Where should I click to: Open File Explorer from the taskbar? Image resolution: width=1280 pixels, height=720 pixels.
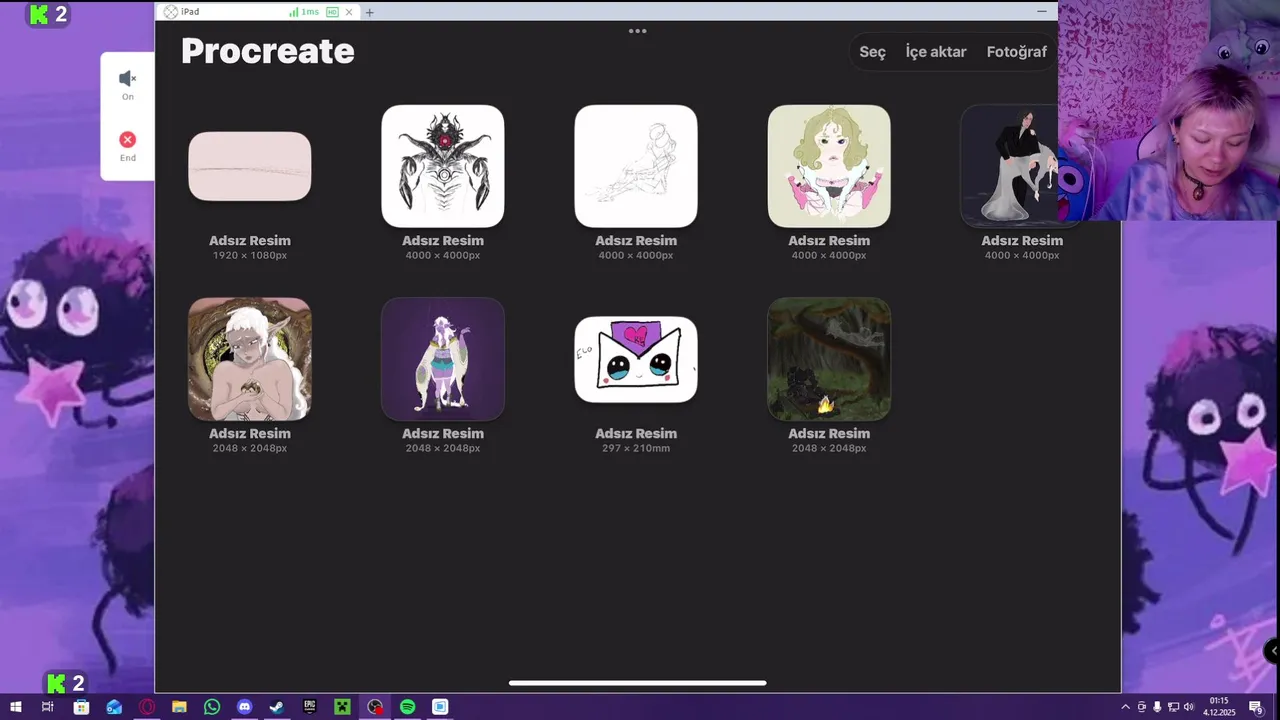tap(179, 707)
